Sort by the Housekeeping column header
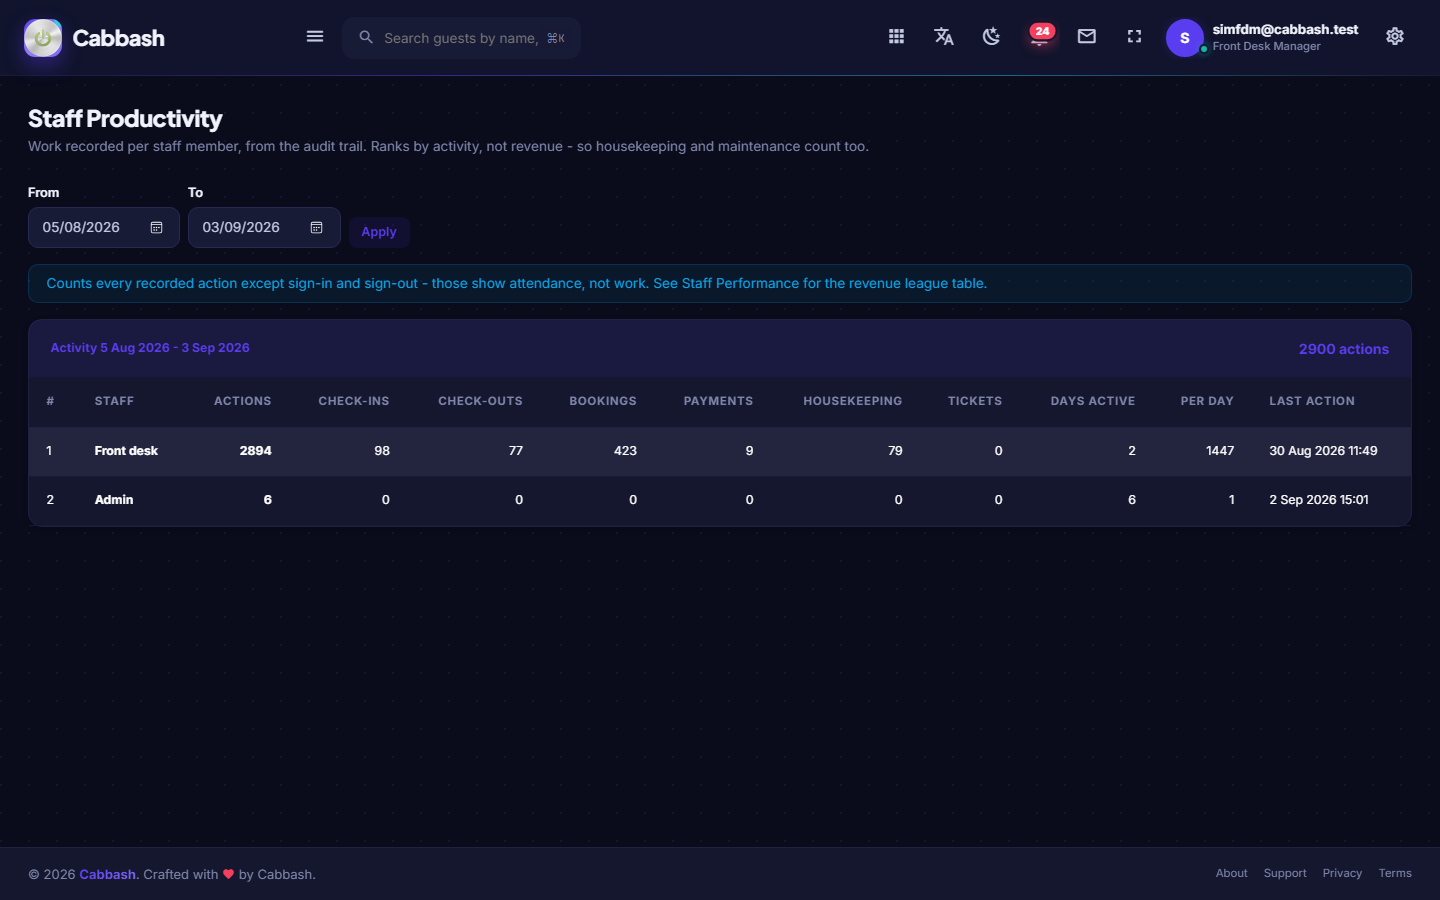 click(x=853, y=401)
